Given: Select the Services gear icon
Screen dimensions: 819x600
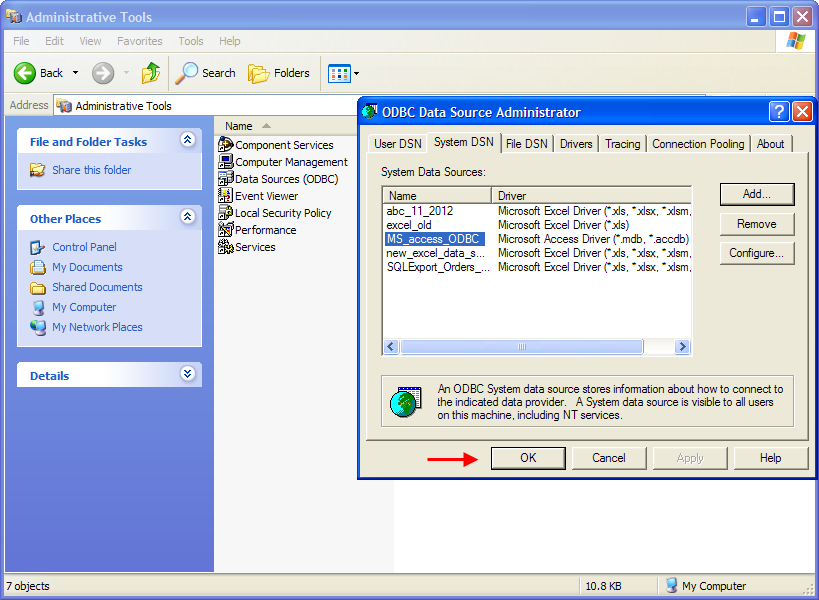Looking at the screenshot, I should tap(225, 246).
